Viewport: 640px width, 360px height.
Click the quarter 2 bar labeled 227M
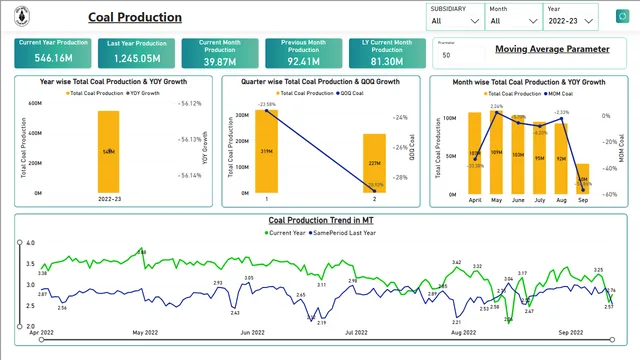[x=374, y=163]
